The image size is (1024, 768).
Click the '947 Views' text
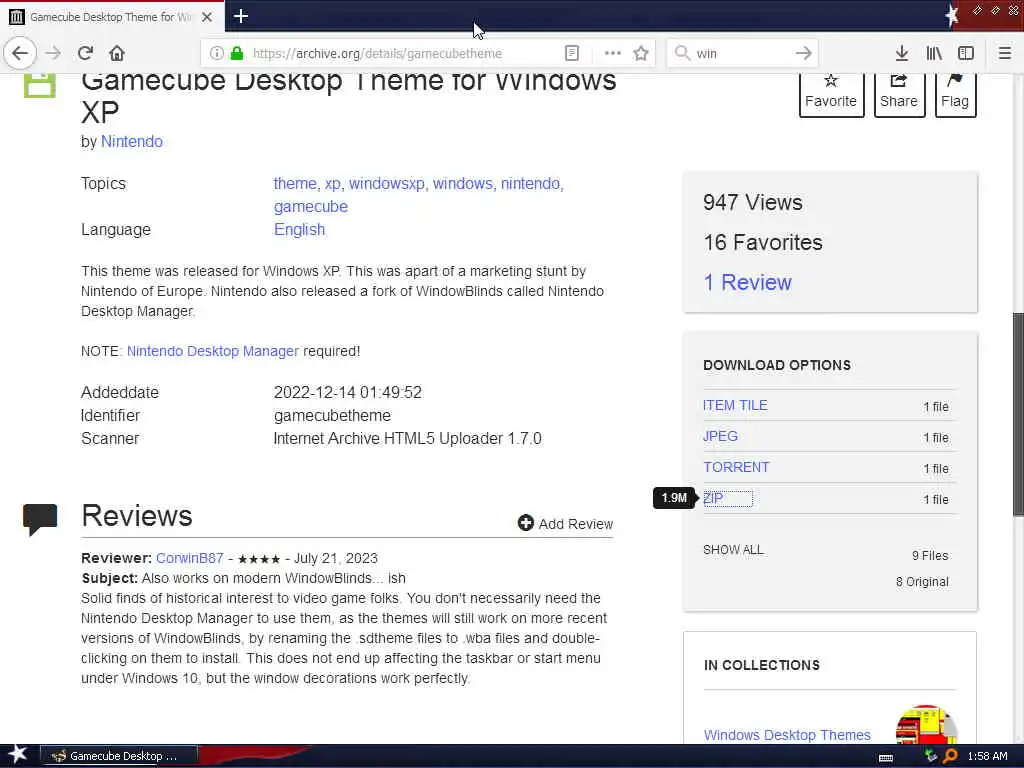pyautogui.click(x=752, y=202)
